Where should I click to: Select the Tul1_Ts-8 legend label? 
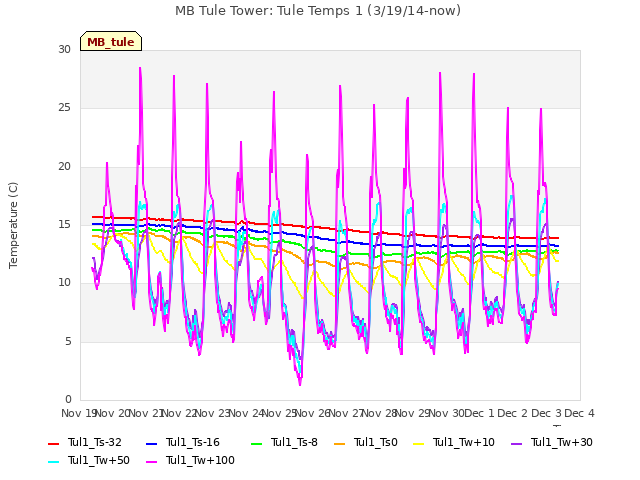tap(294, 442)
